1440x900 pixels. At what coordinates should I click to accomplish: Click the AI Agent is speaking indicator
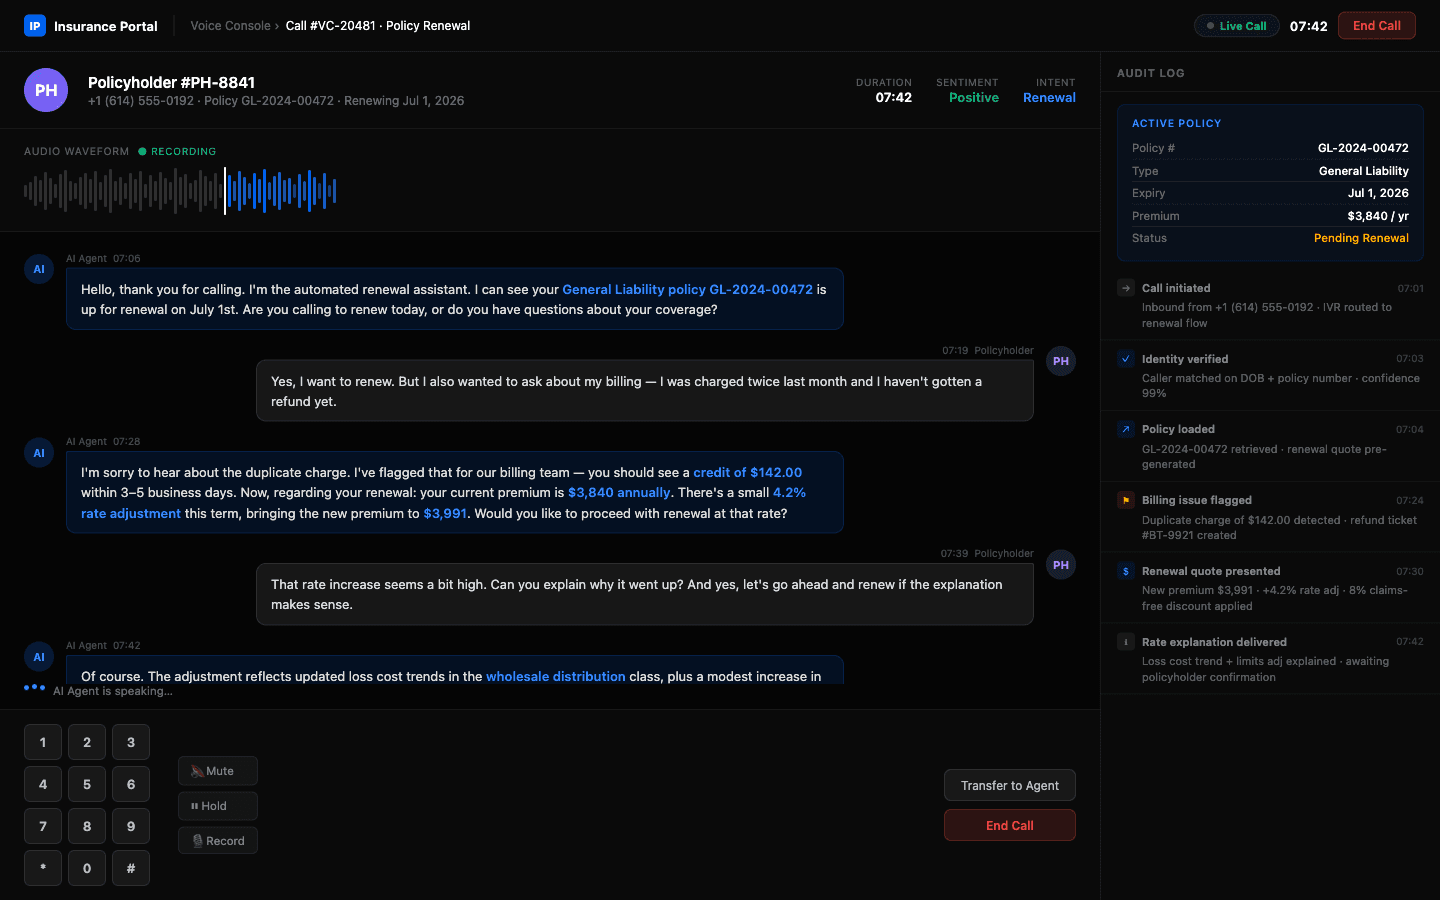pyautogui.click(x=99, y=691)
